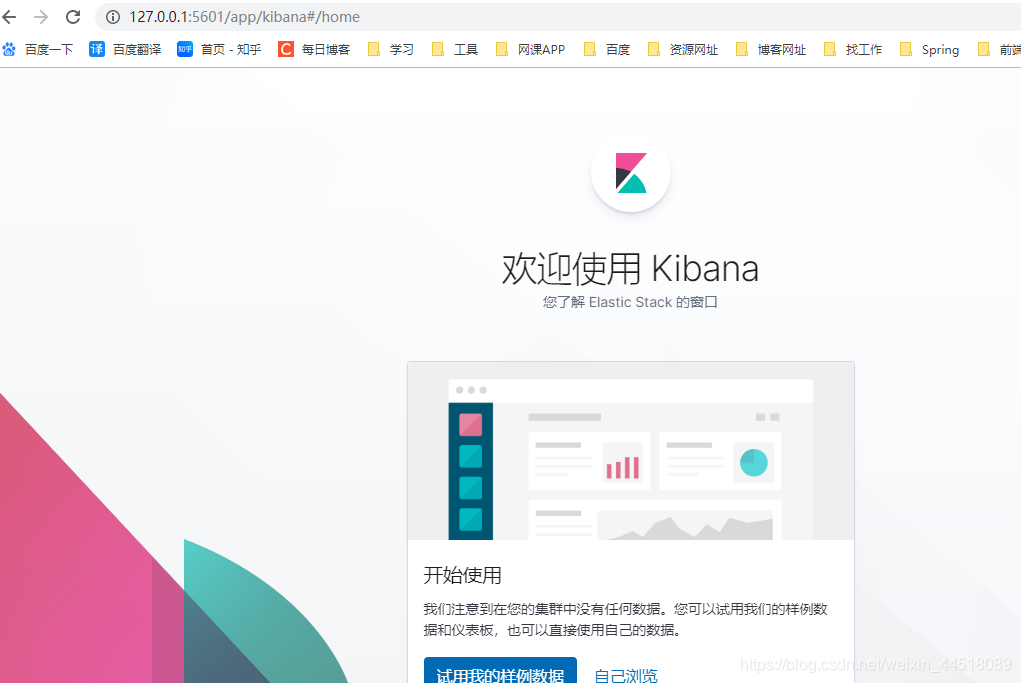This screenshot has width=1021, height=683.
Task: Open the 每日博客 bookmark
Action: [x=314, y=49]
